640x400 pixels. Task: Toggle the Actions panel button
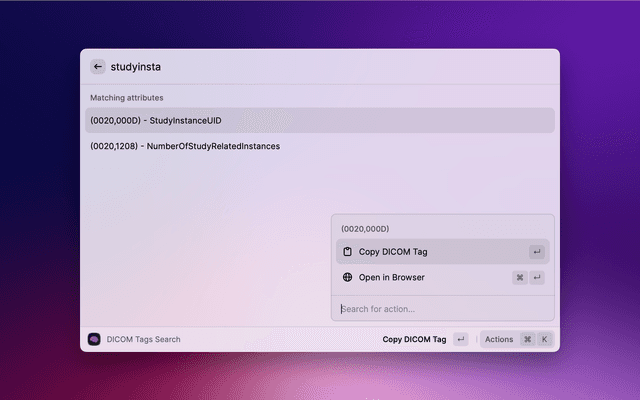pyautogui.click(x=498, y=339)
